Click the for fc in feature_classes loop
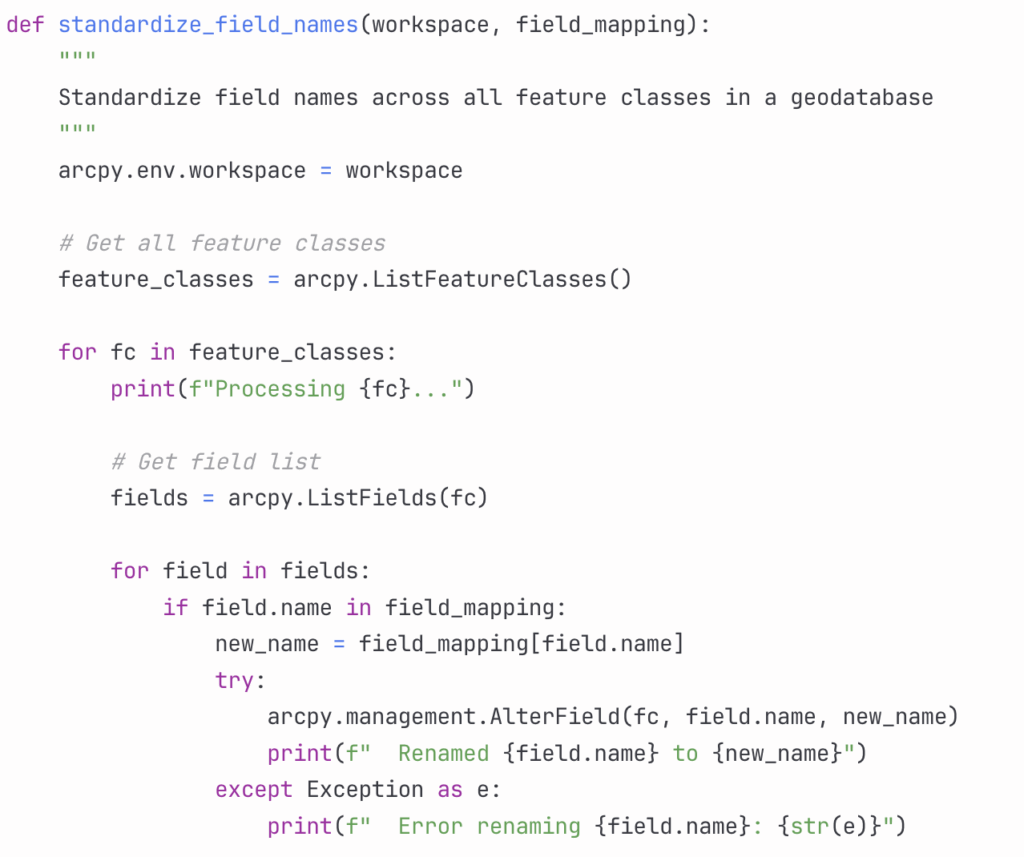The image size is (1024, 857). tap(227, 353)
